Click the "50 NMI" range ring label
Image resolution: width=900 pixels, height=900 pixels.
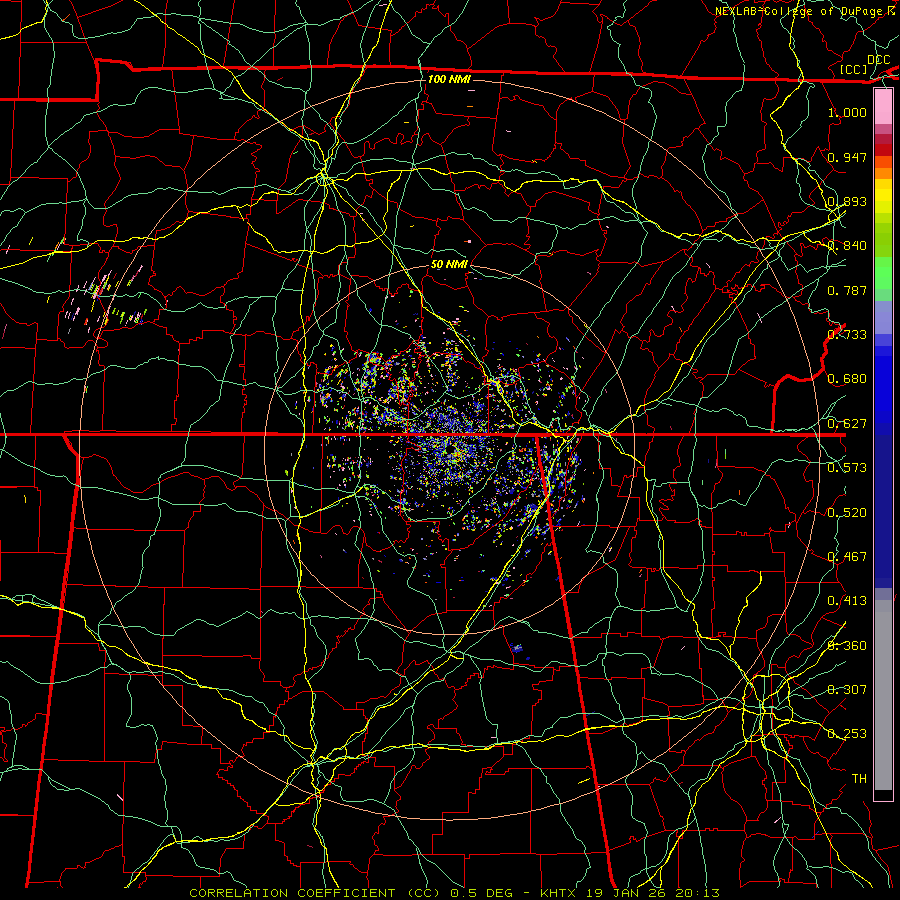pos(449,264)
